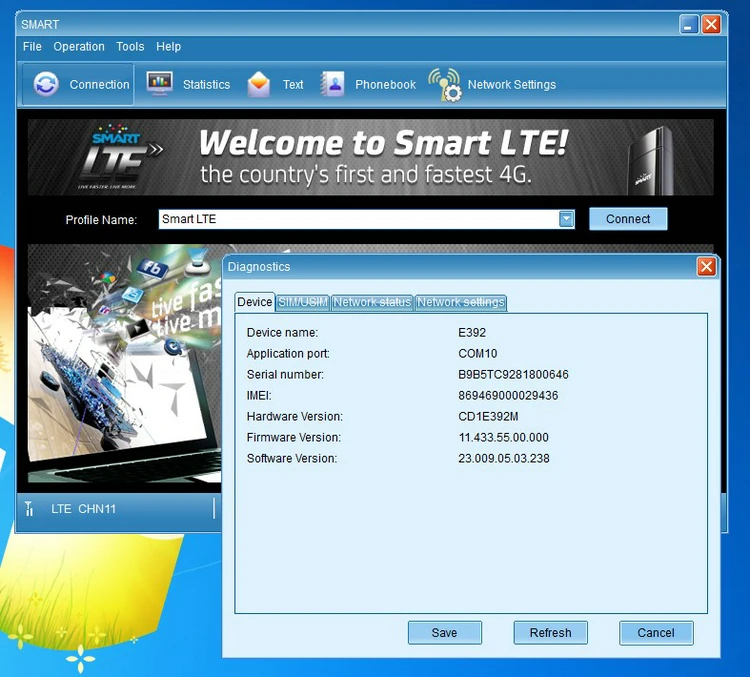The width and height of the screenshot is (750, 677).
Task: Open the Connection icon in toolbar
Action: [46, 84]
